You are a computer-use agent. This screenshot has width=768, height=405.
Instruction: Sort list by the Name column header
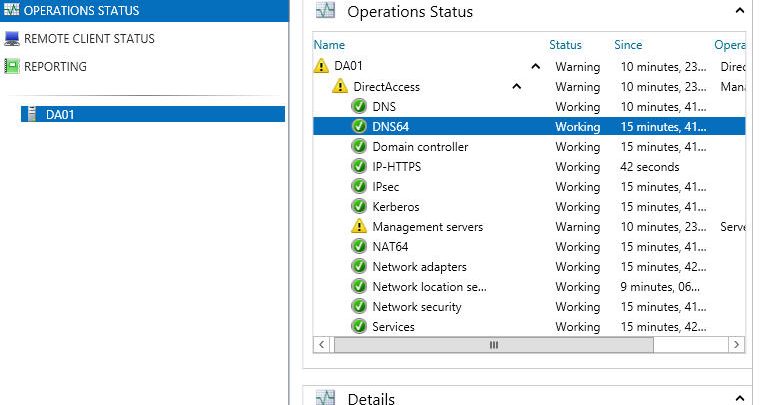329,45
